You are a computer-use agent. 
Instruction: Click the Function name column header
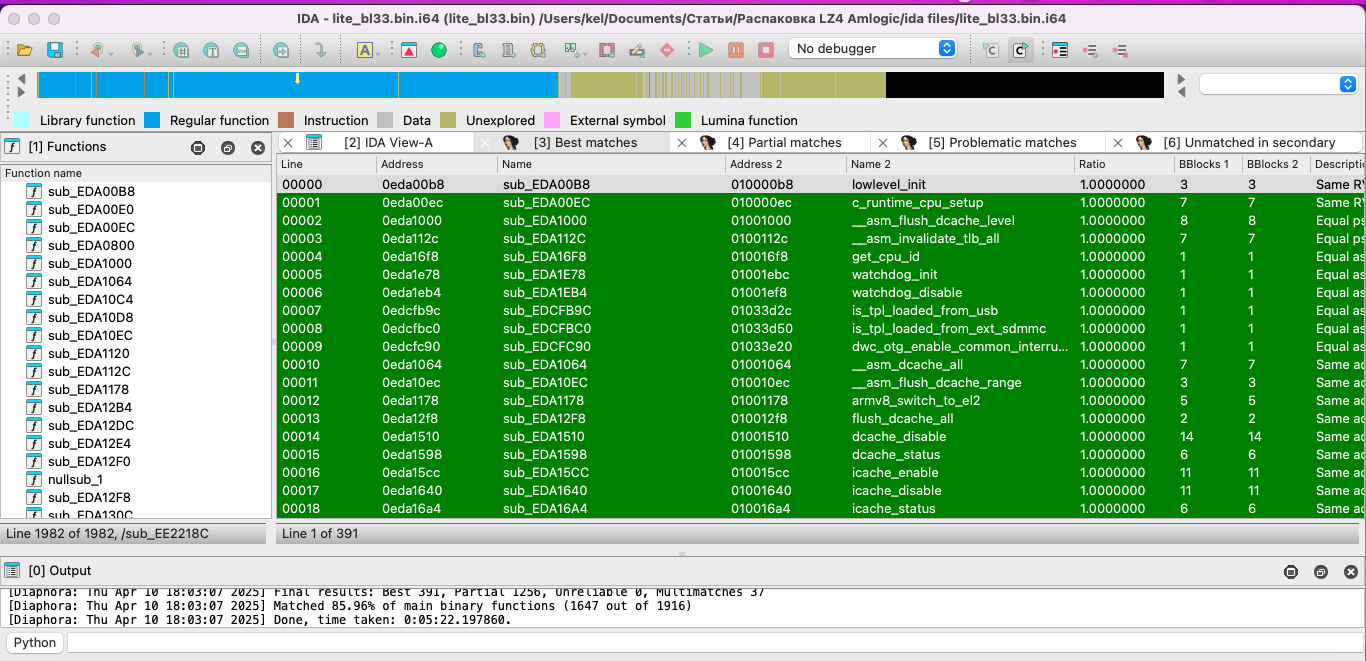pyautogui.click(x=137, y=173)
